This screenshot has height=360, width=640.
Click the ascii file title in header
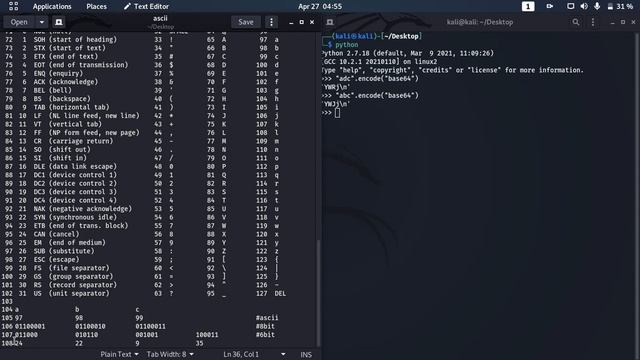(x=160, y=18)
